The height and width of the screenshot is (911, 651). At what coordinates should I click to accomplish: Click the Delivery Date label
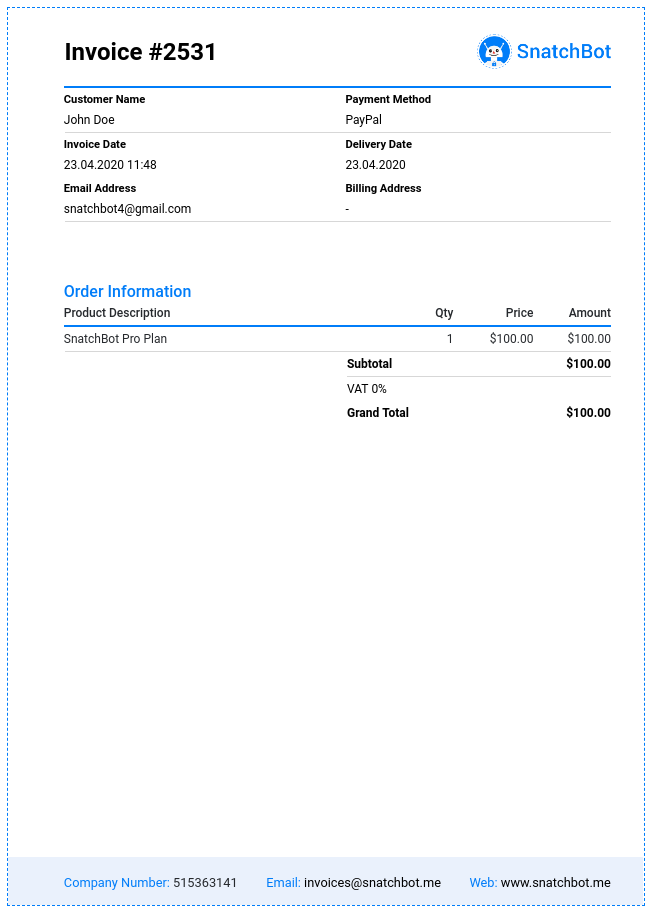click(378, 144)
